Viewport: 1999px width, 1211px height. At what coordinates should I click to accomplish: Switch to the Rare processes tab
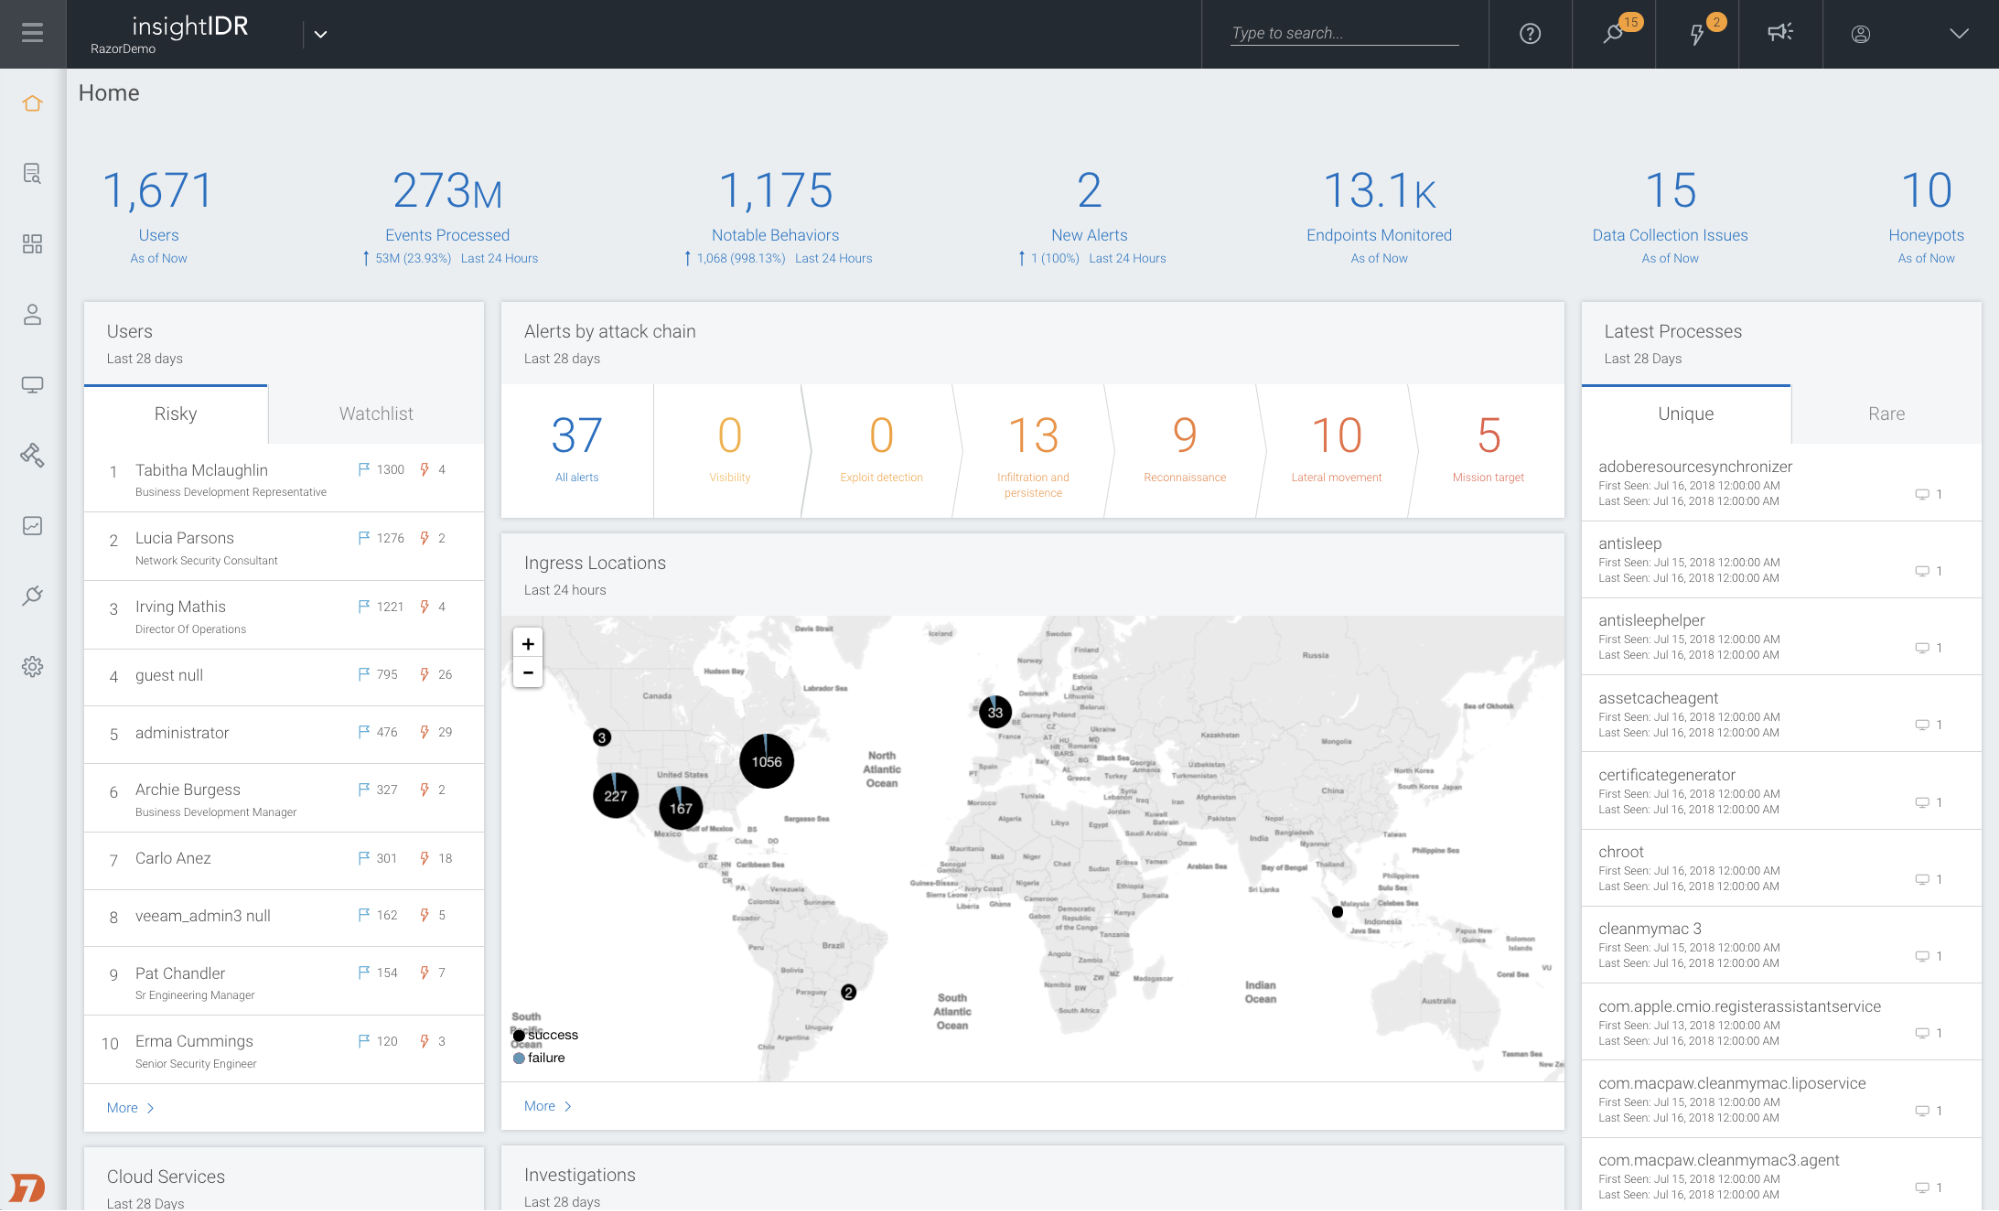1886,414
